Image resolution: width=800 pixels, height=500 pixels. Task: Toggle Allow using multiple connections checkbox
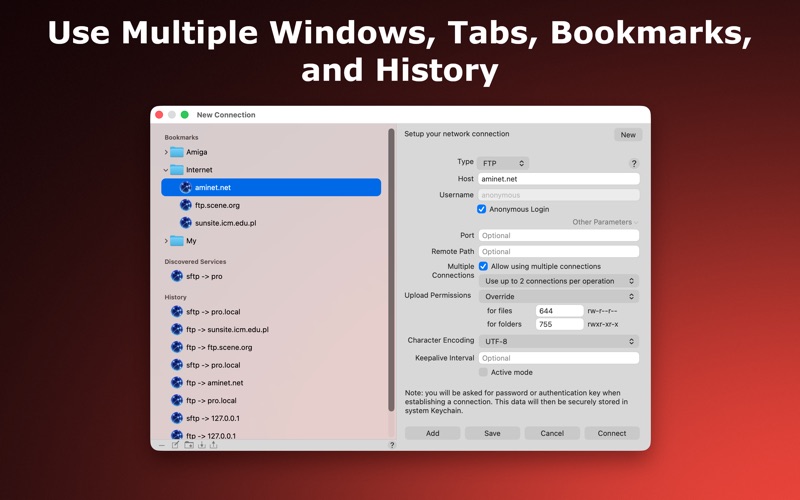click(483, 266)
